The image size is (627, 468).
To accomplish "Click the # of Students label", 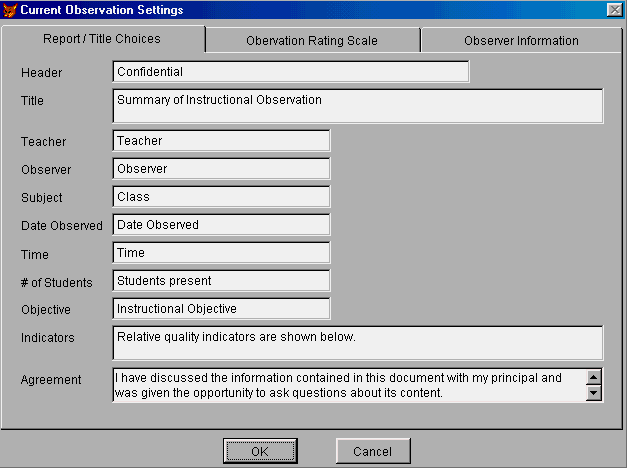I will coord(56,282).
